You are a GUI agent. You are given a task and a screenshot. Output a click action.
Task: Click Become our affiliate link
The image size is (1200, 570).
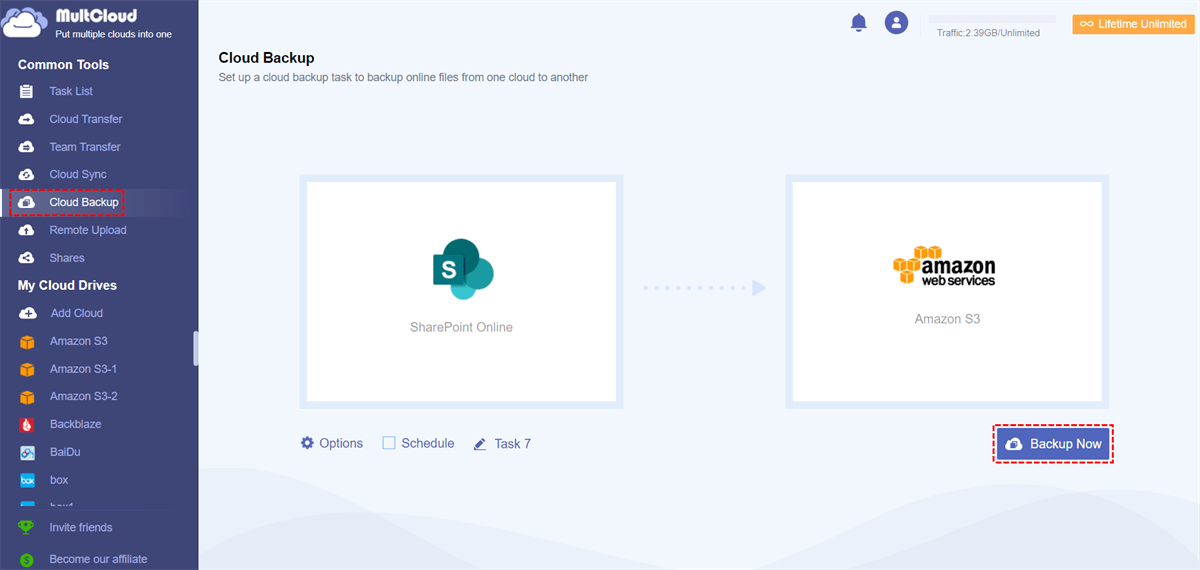pyautogui.click(x=98, y=560)
